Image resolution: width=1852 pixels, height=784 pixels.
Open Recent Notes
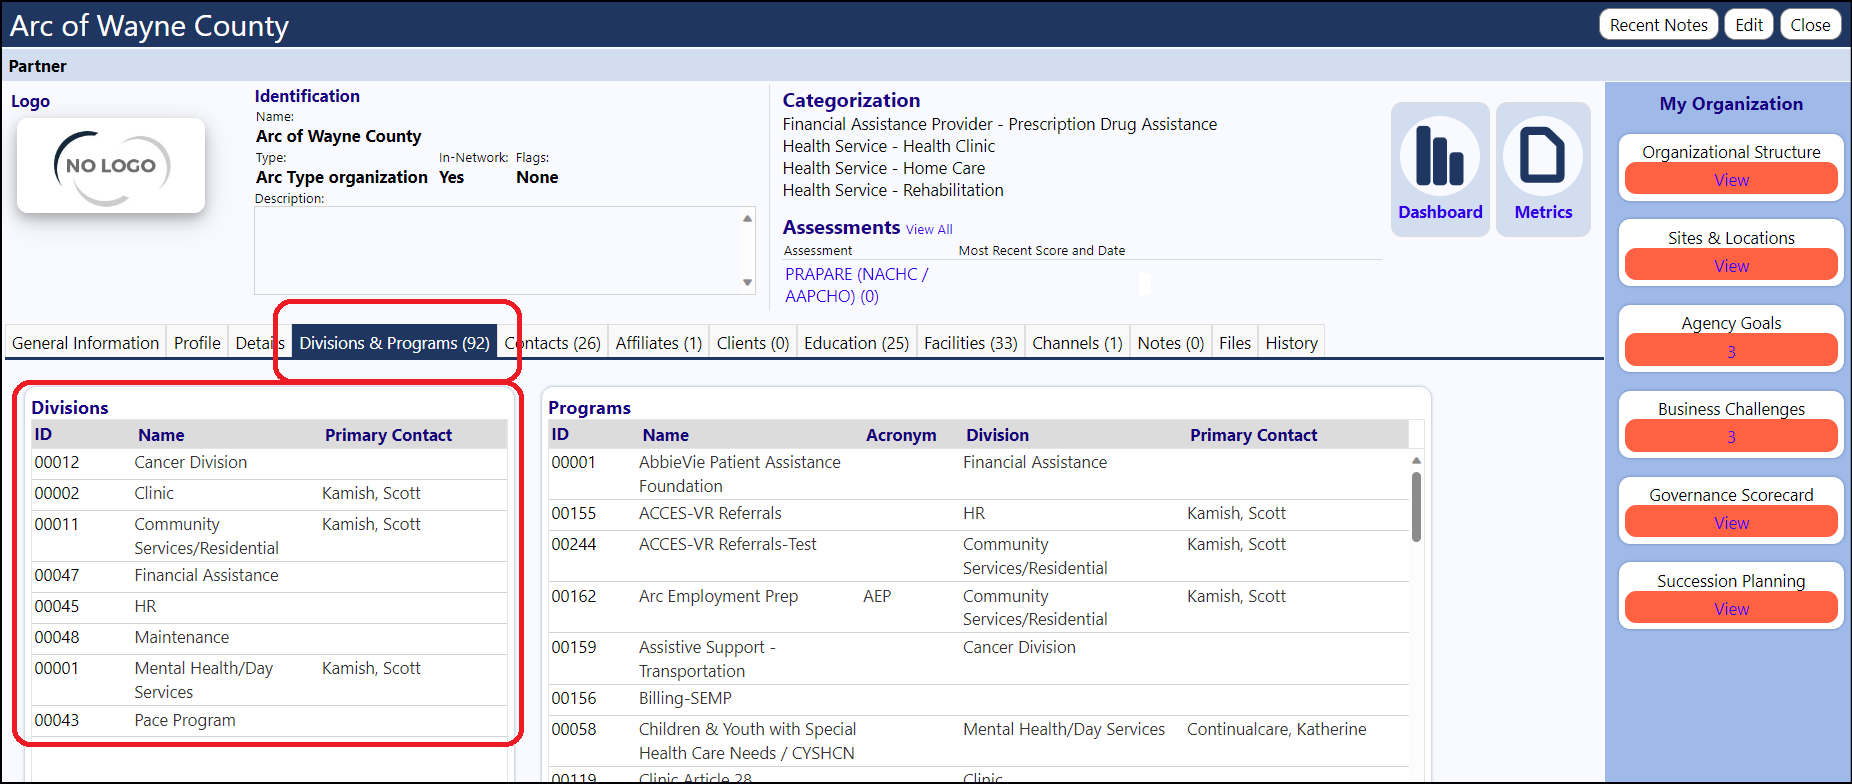(1658, 25)
